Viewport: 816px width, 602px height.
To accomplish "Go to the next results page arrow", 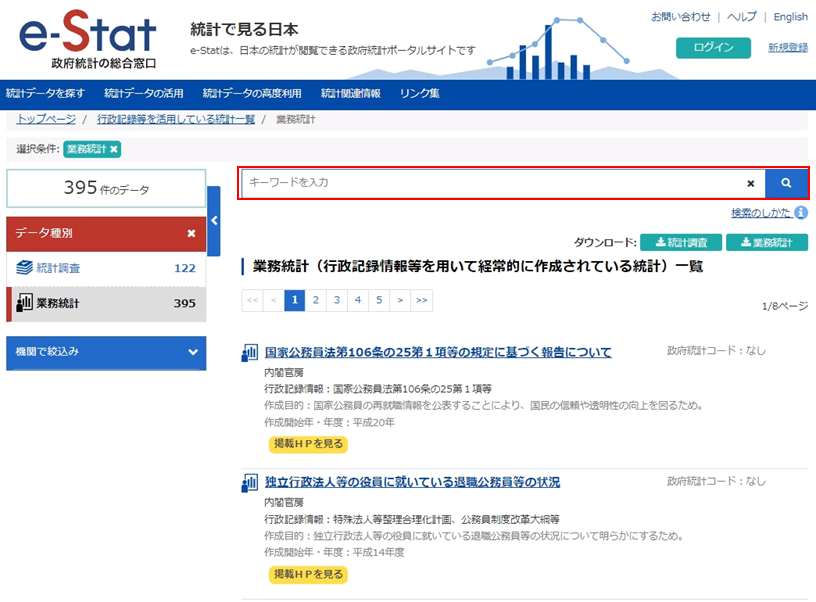I will pos(400,300).
